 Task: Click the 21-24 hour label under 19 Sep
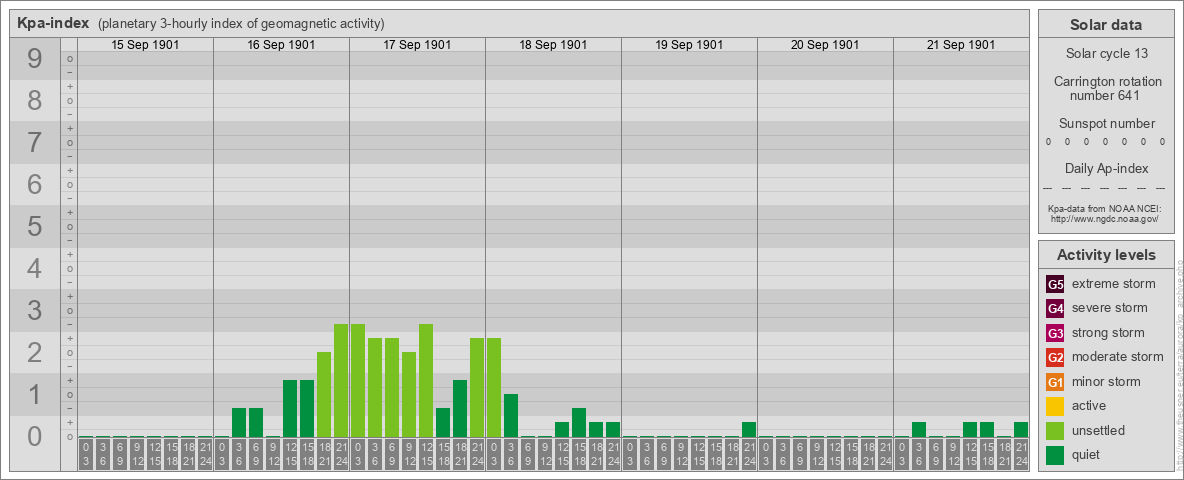tap(748, 454)
